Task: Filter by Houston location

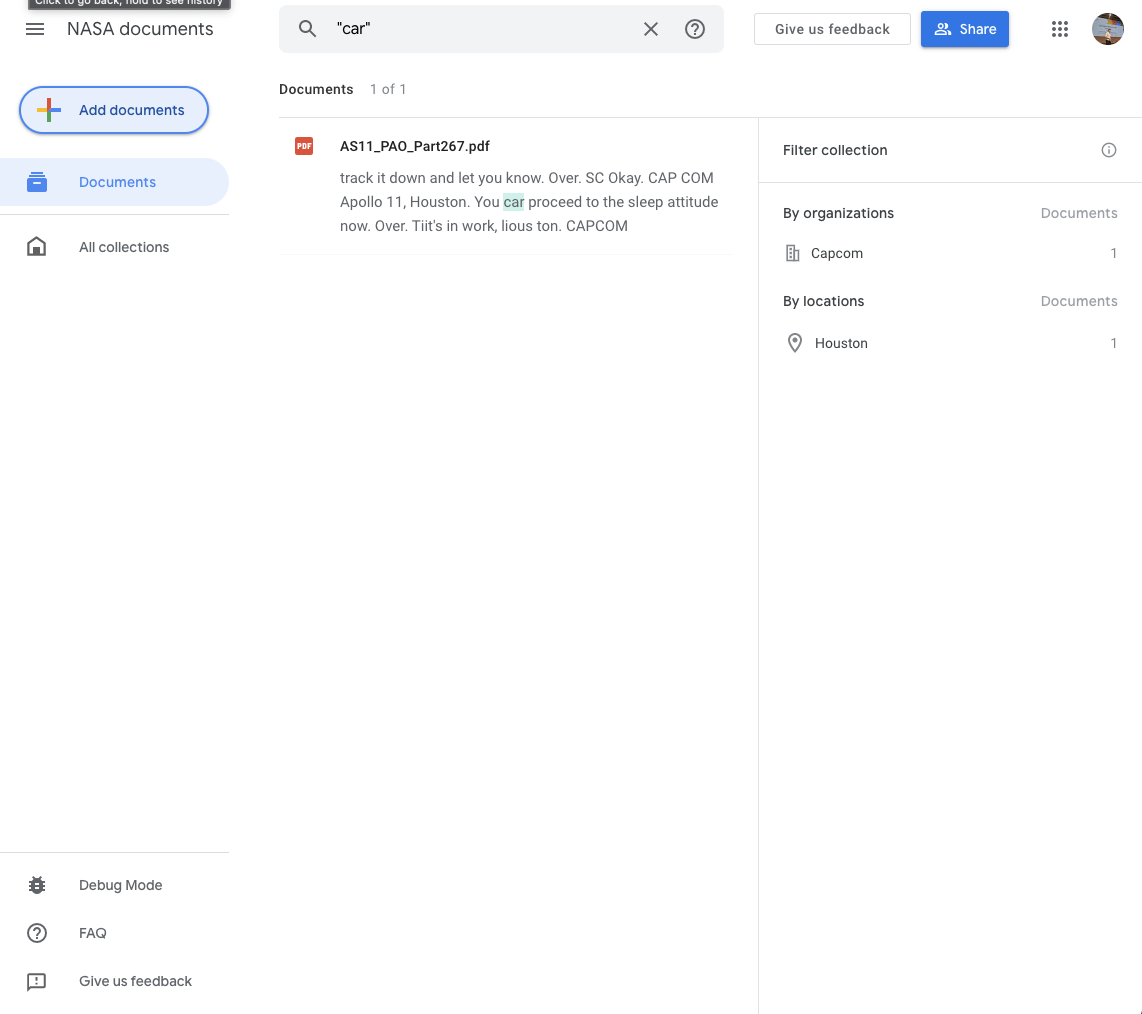Action: click(x=950, y=343)
